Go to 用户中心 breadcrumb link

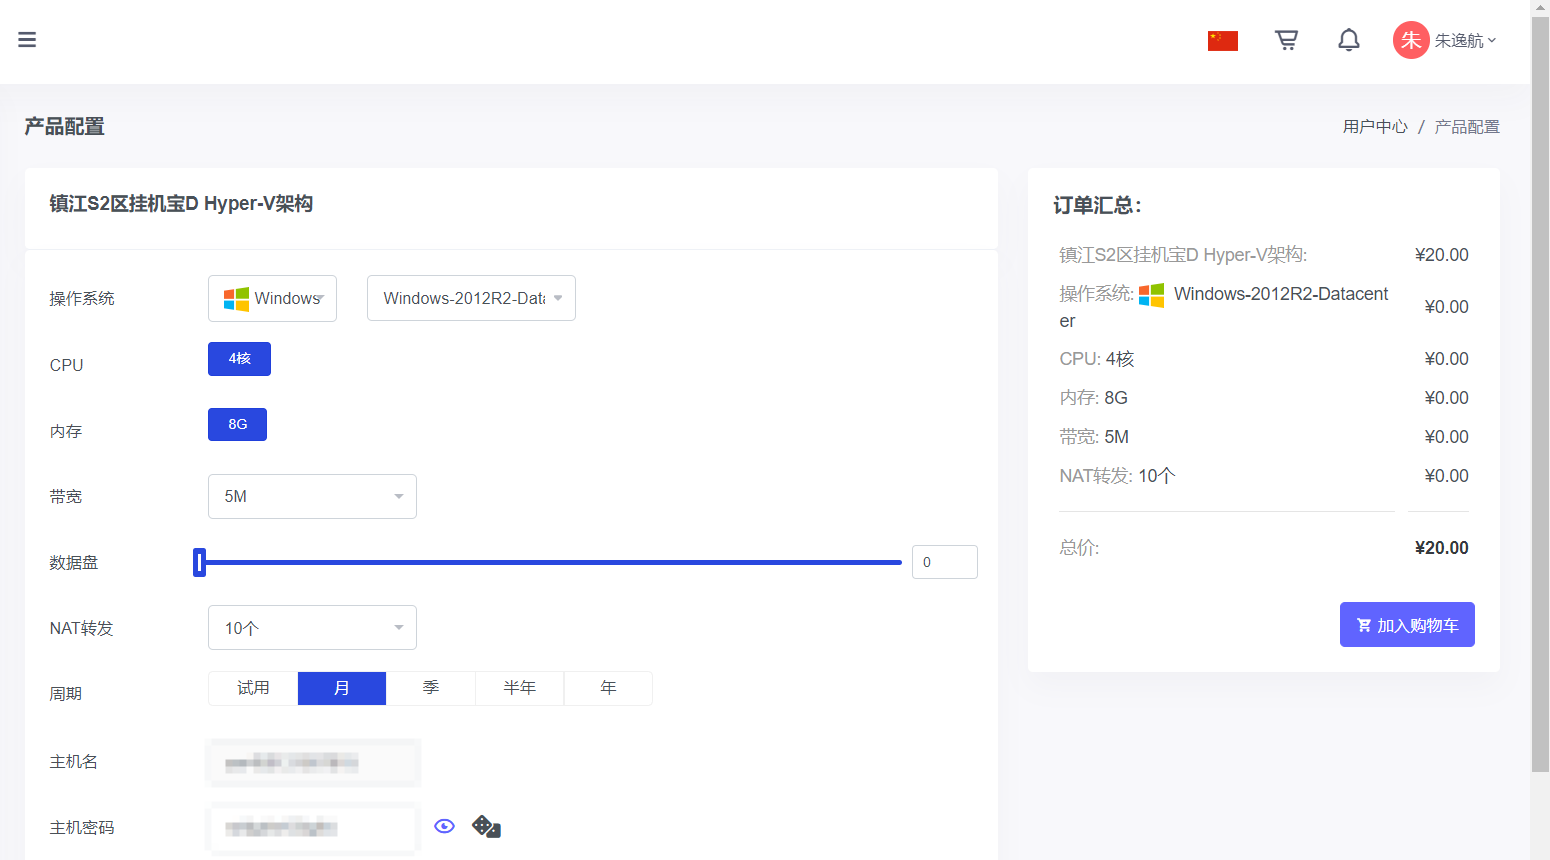[x=1374, y=127]
